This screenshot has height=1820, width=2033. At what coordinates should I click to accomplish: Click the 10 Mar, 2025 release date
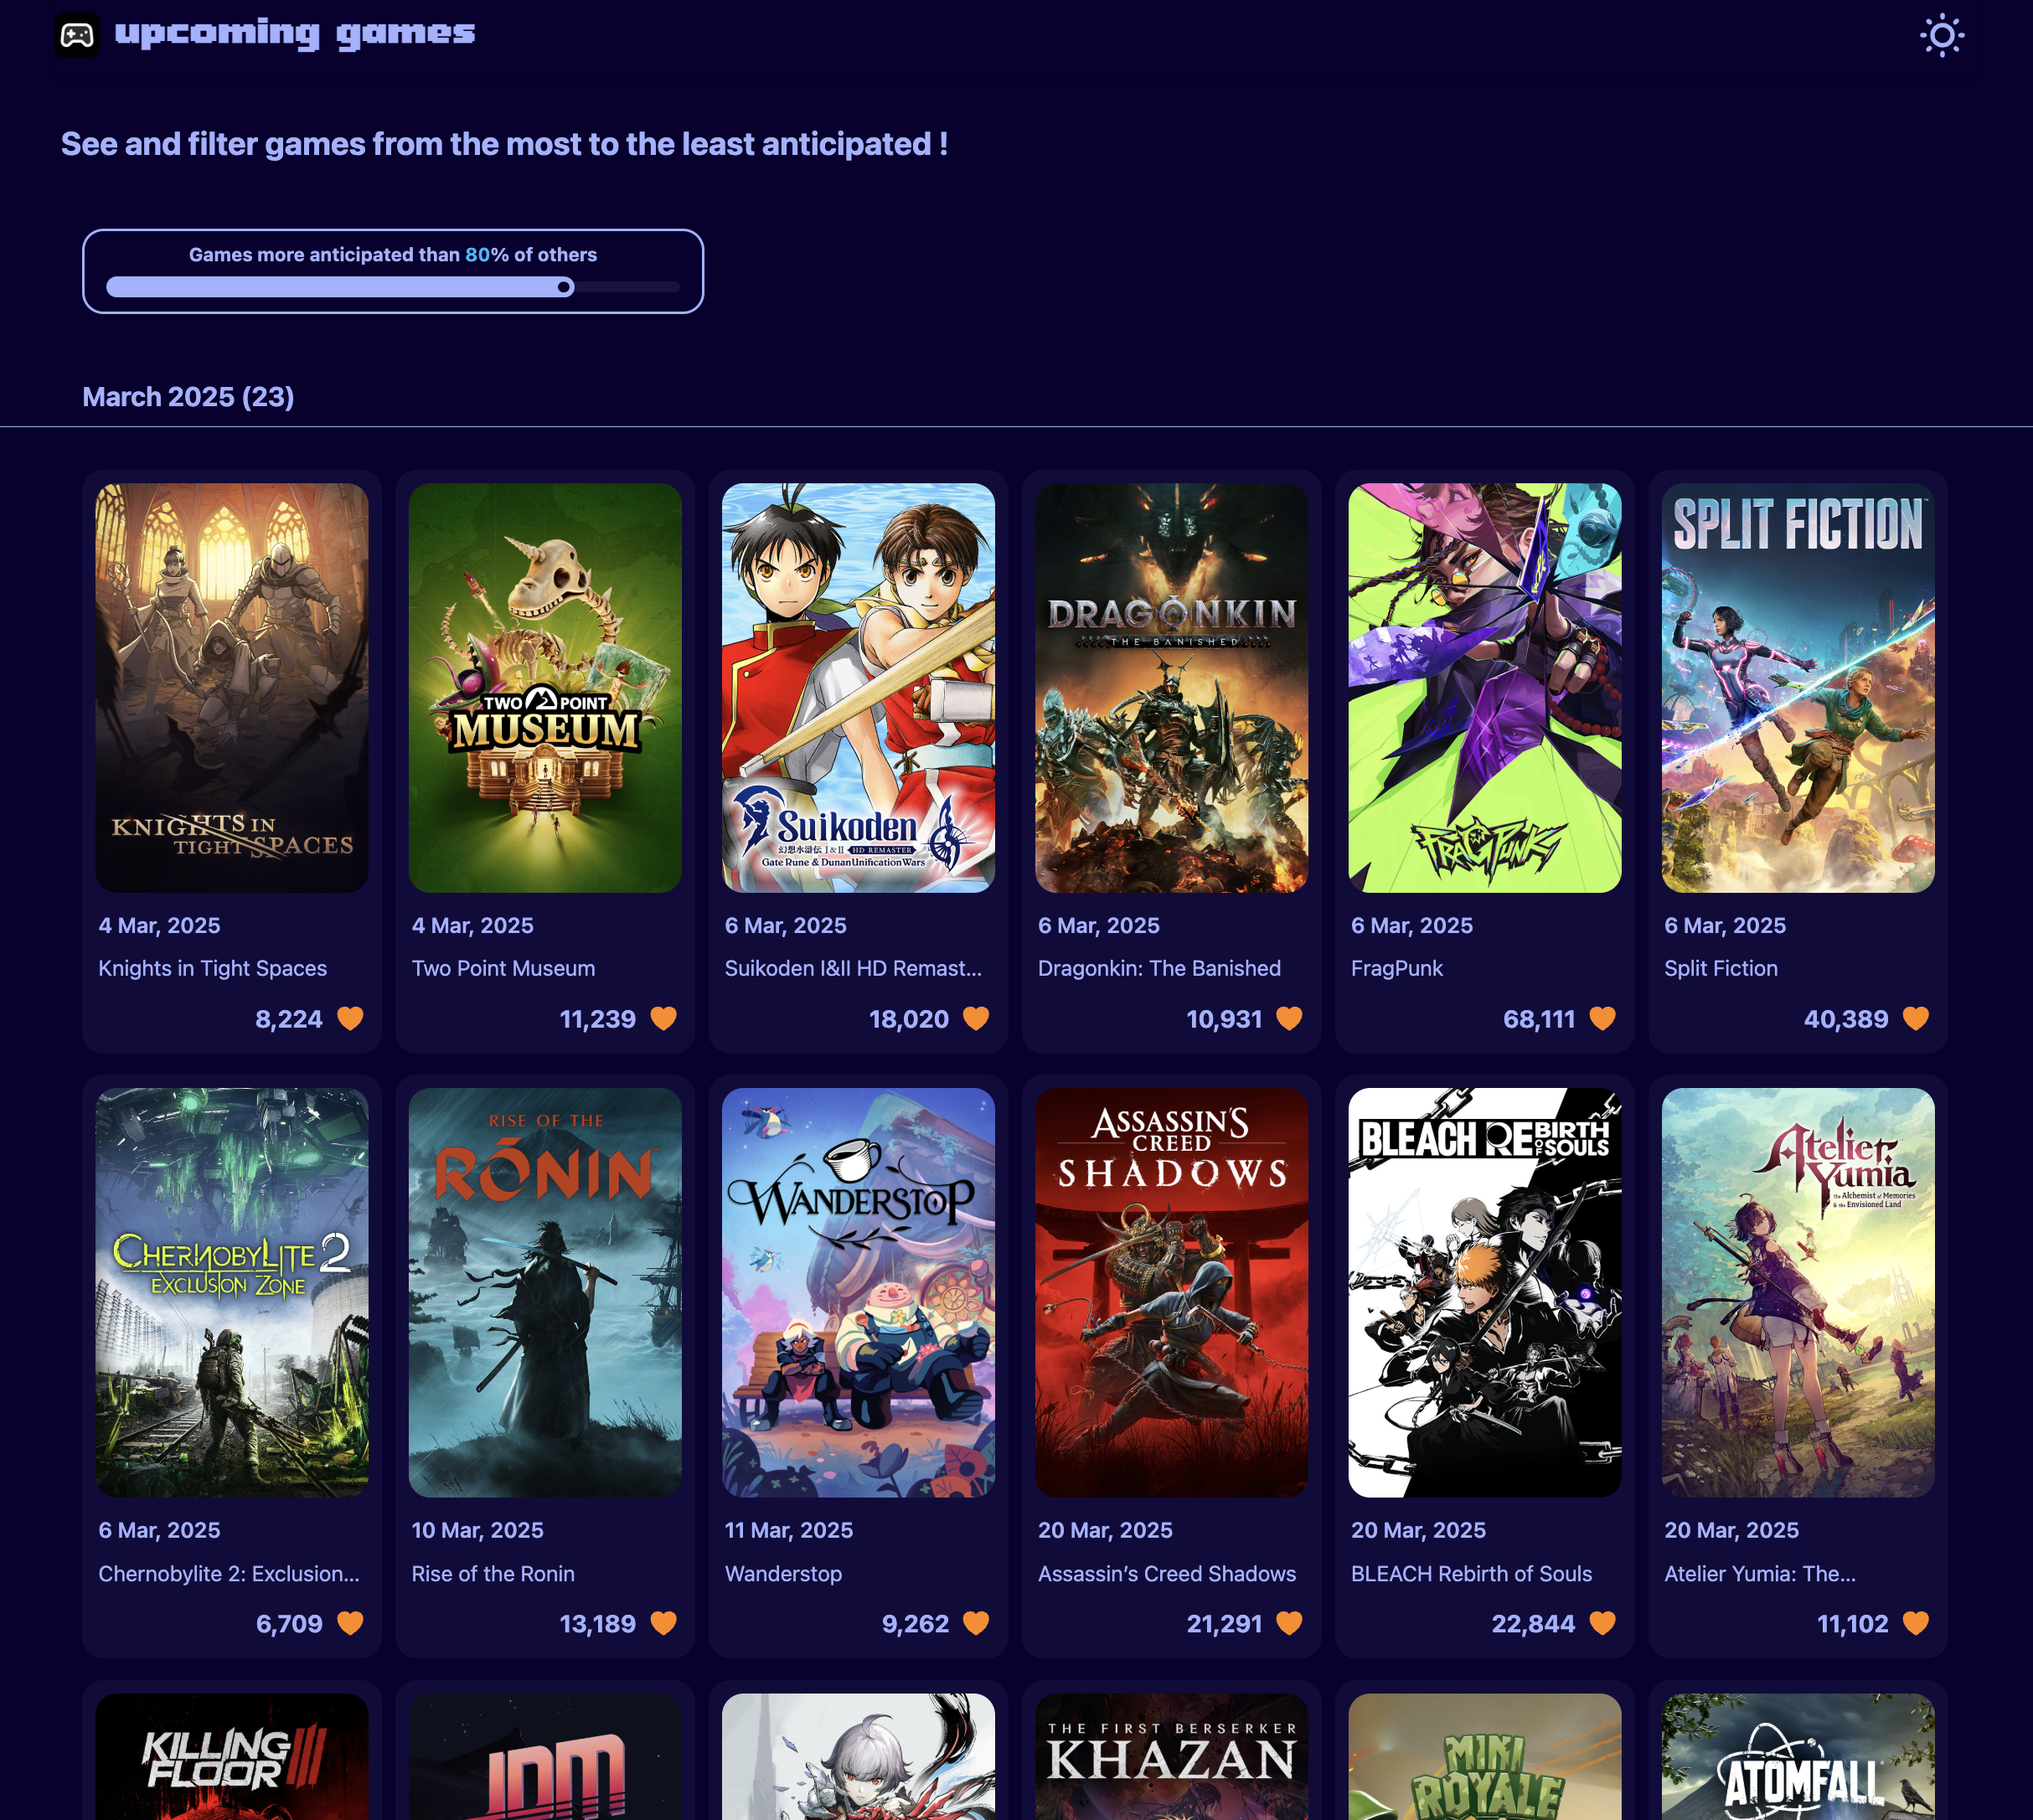click(478, 1530)
